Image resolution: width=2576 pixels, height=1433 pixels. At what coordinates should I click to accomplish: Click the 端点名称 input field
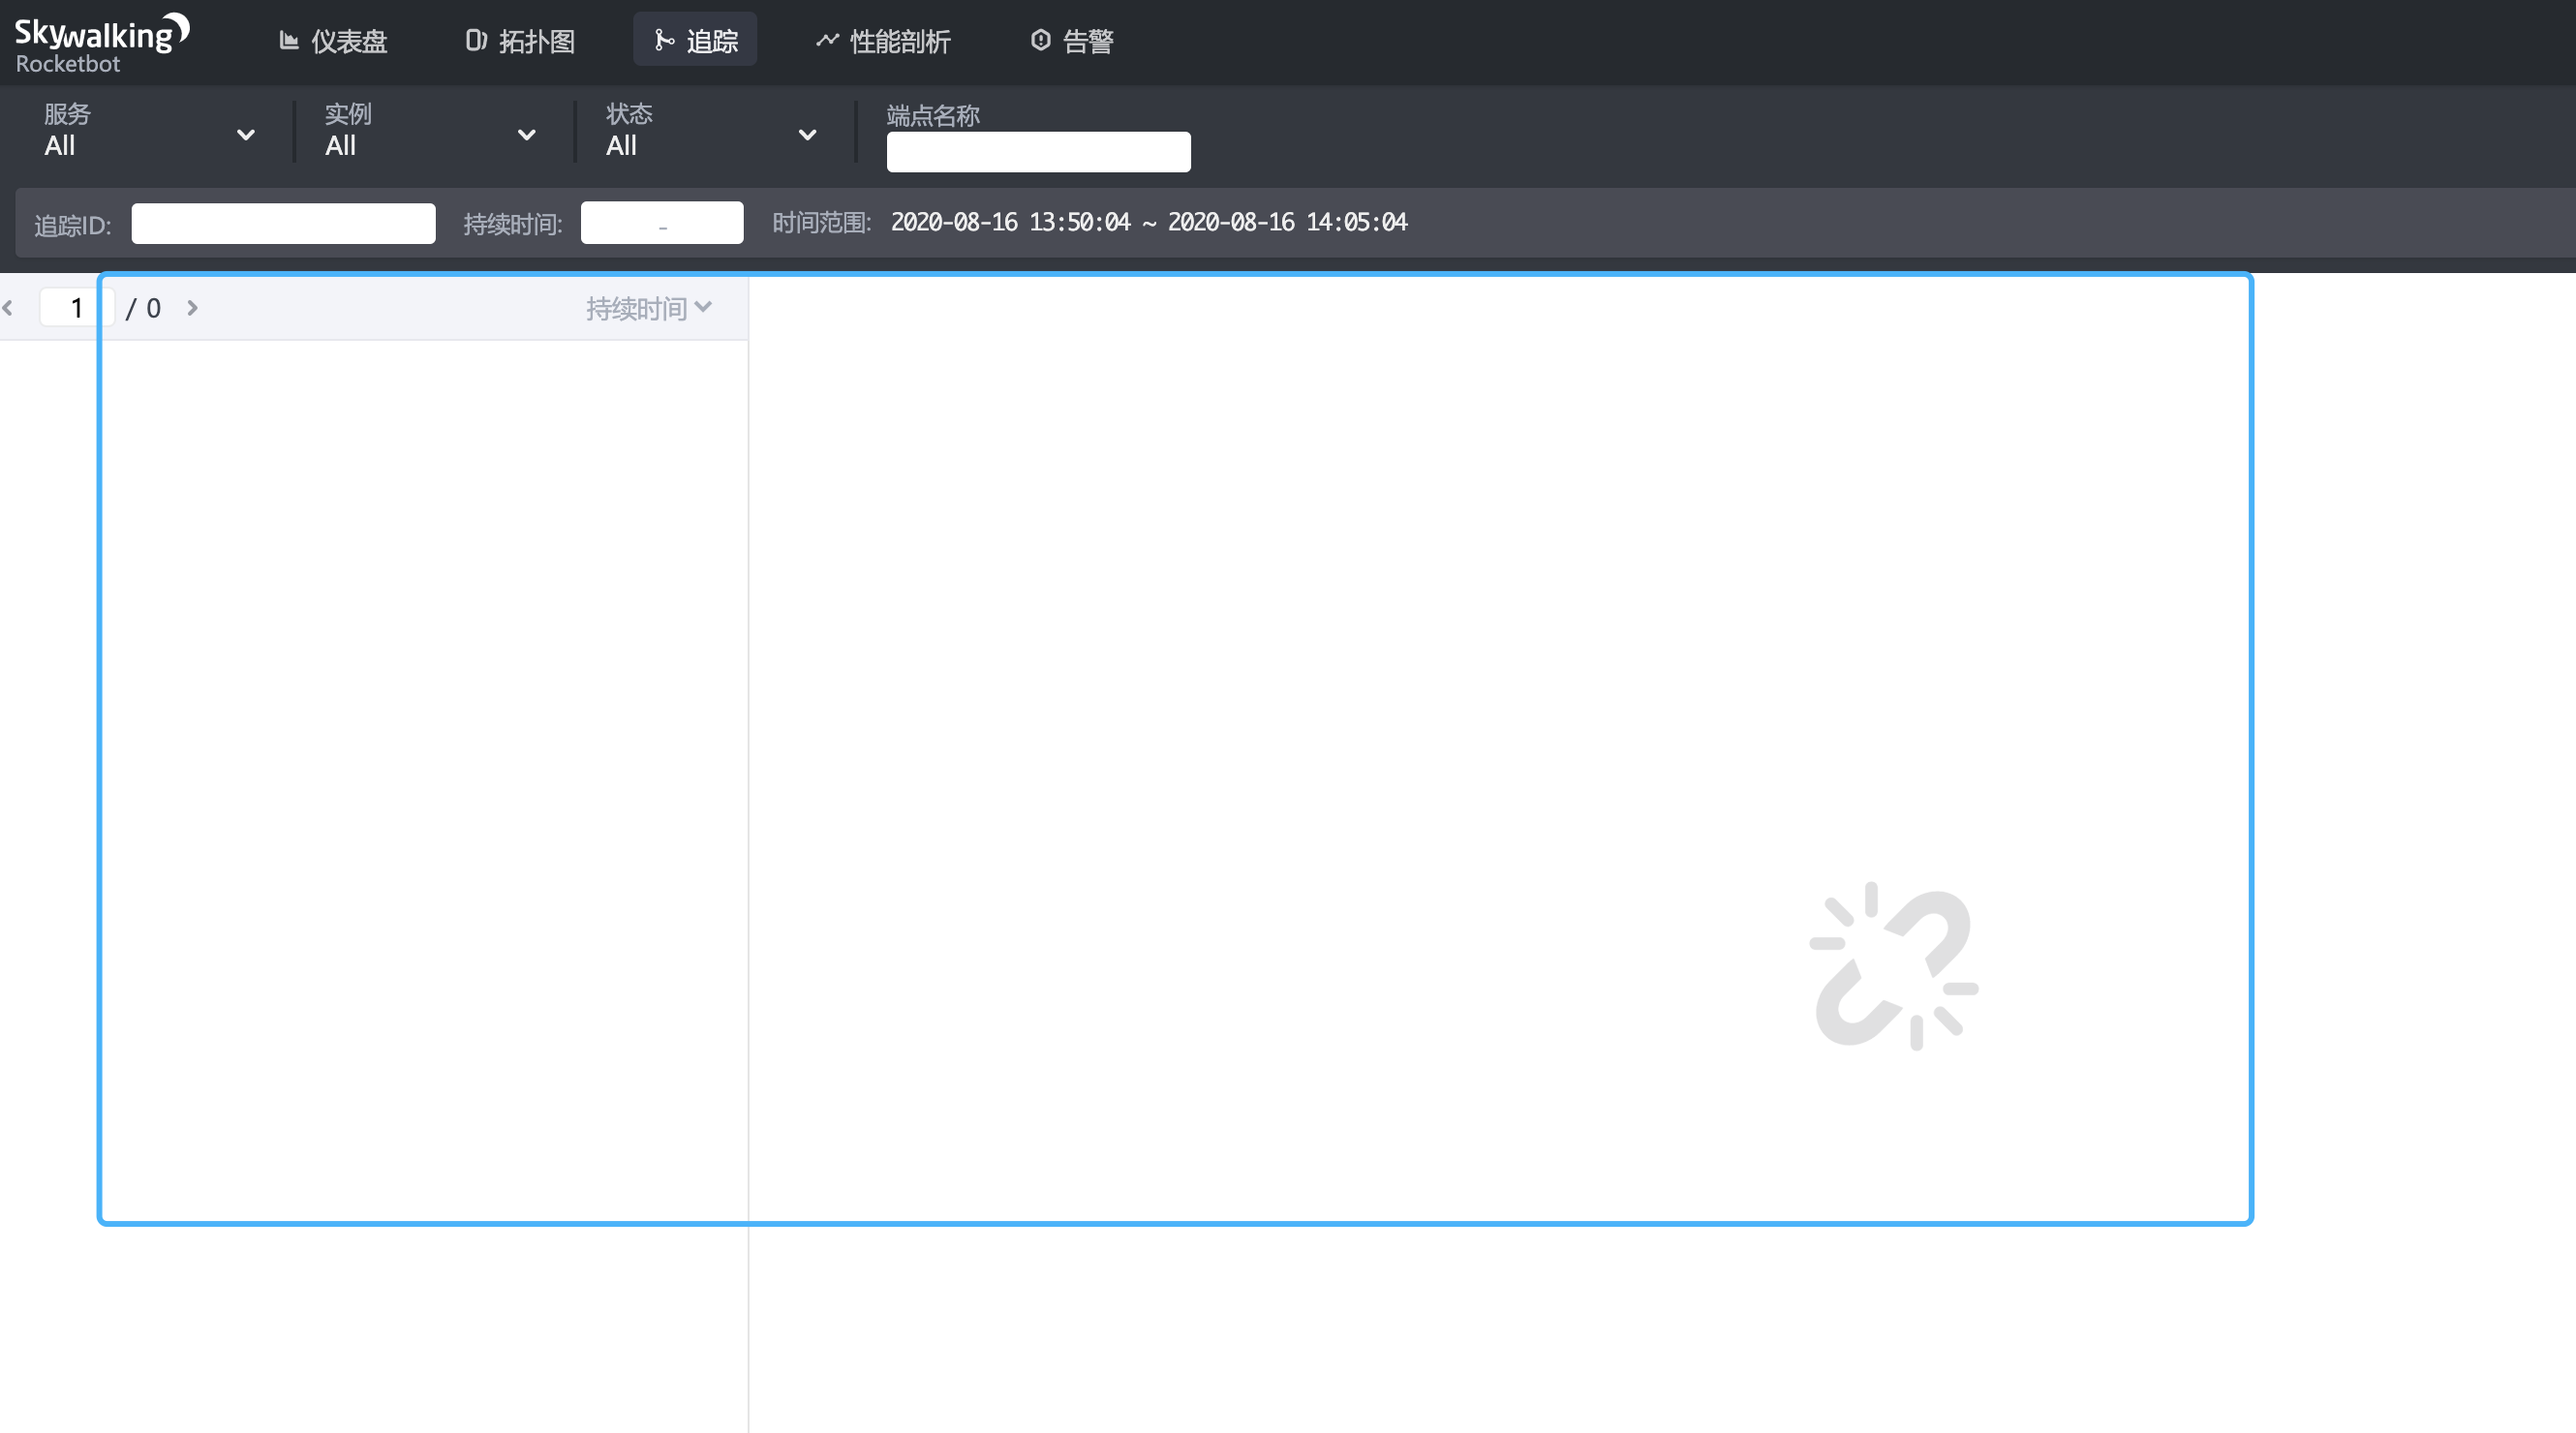1038,152
